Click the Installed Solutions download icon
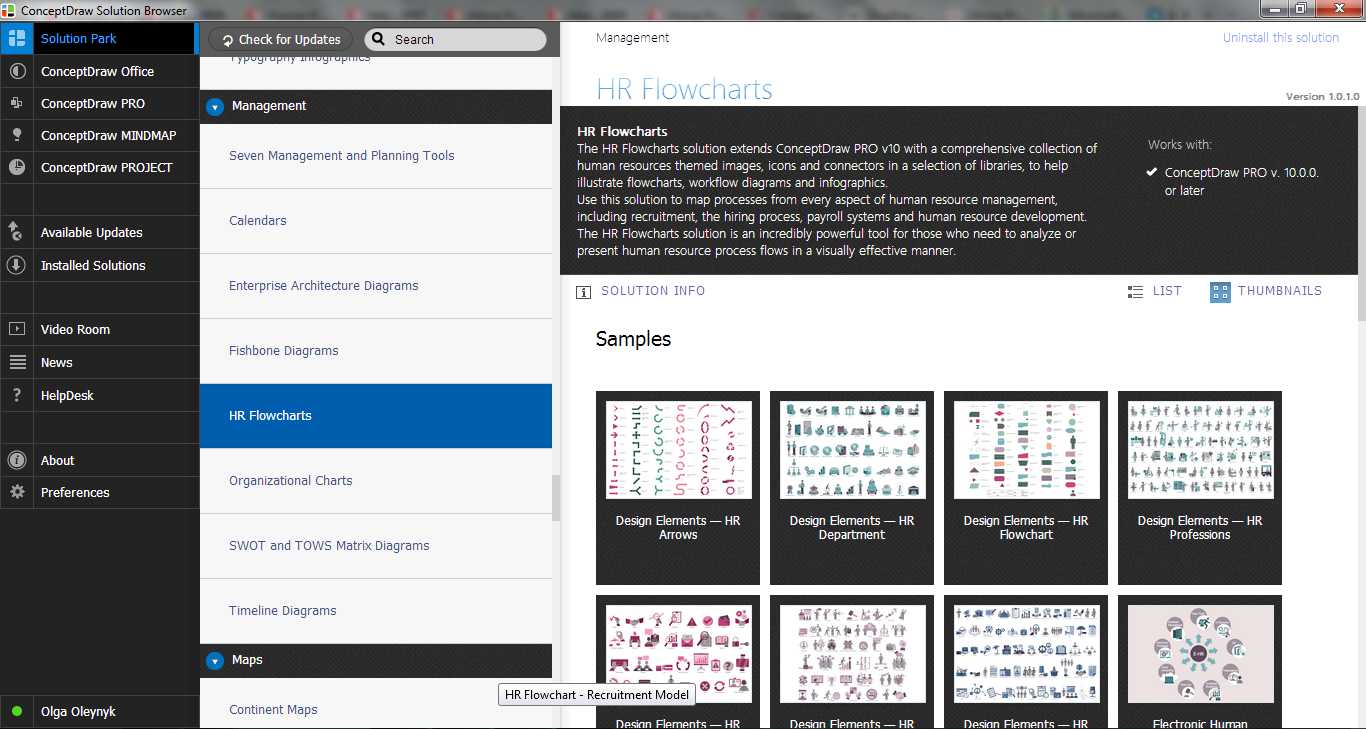 click(x=16, y=265)
